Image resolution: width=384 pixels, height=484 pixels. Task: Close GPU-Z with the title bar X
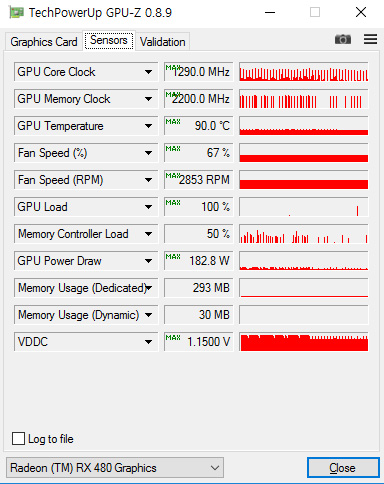tap(361, 13)
